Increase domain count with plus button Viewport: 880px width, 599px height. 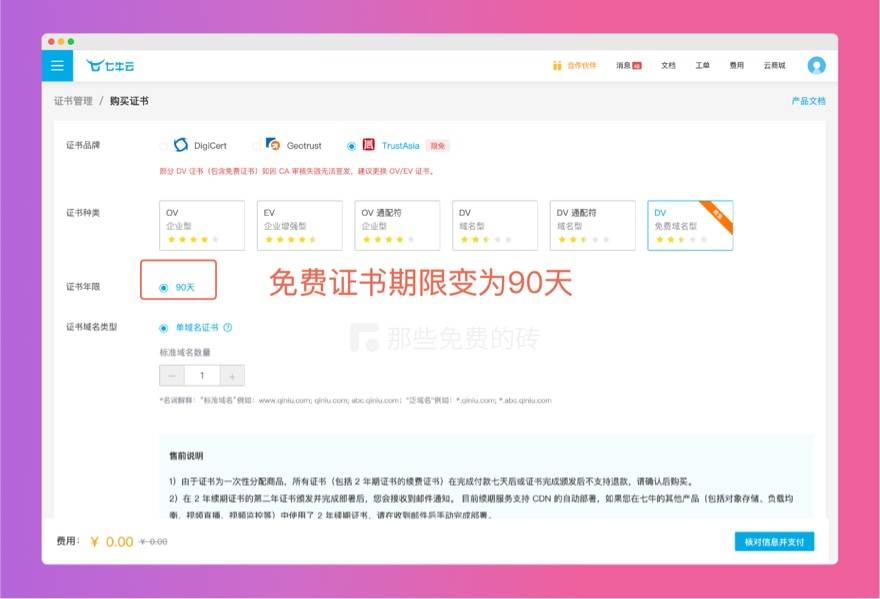232,376
